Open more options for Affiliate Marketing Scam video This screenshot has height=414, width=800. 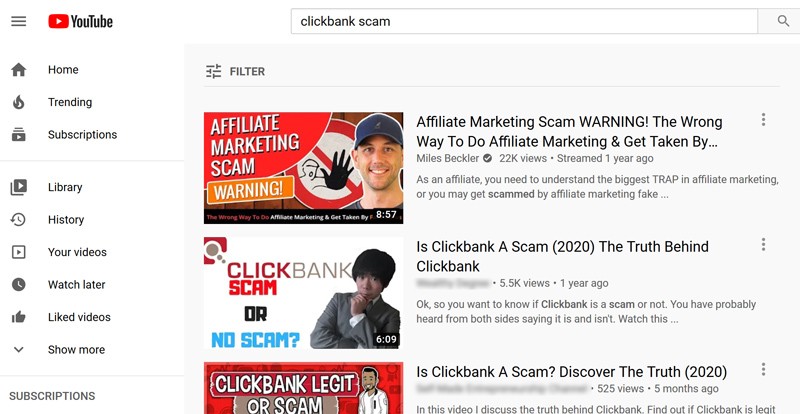tap(763, 119)
